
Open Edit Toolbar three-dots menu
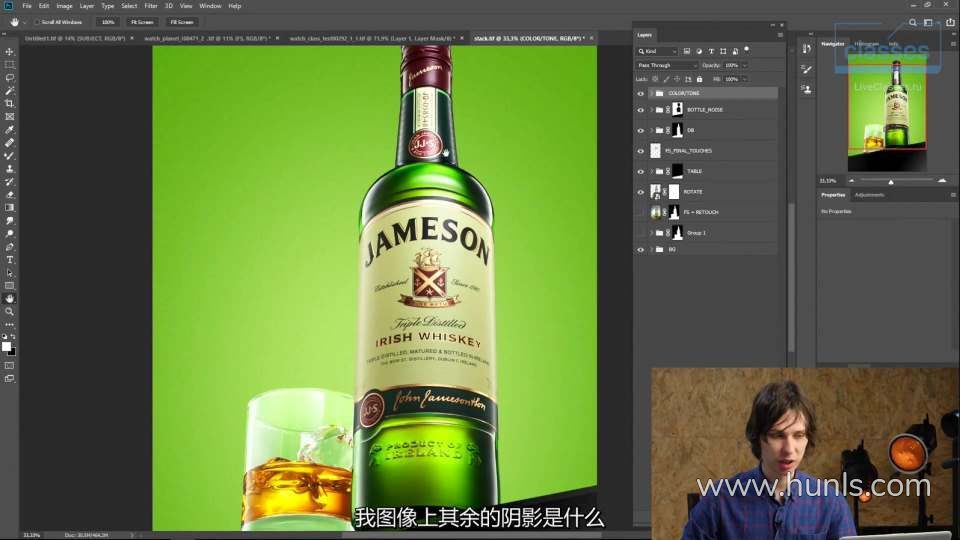tap(9, 324)
